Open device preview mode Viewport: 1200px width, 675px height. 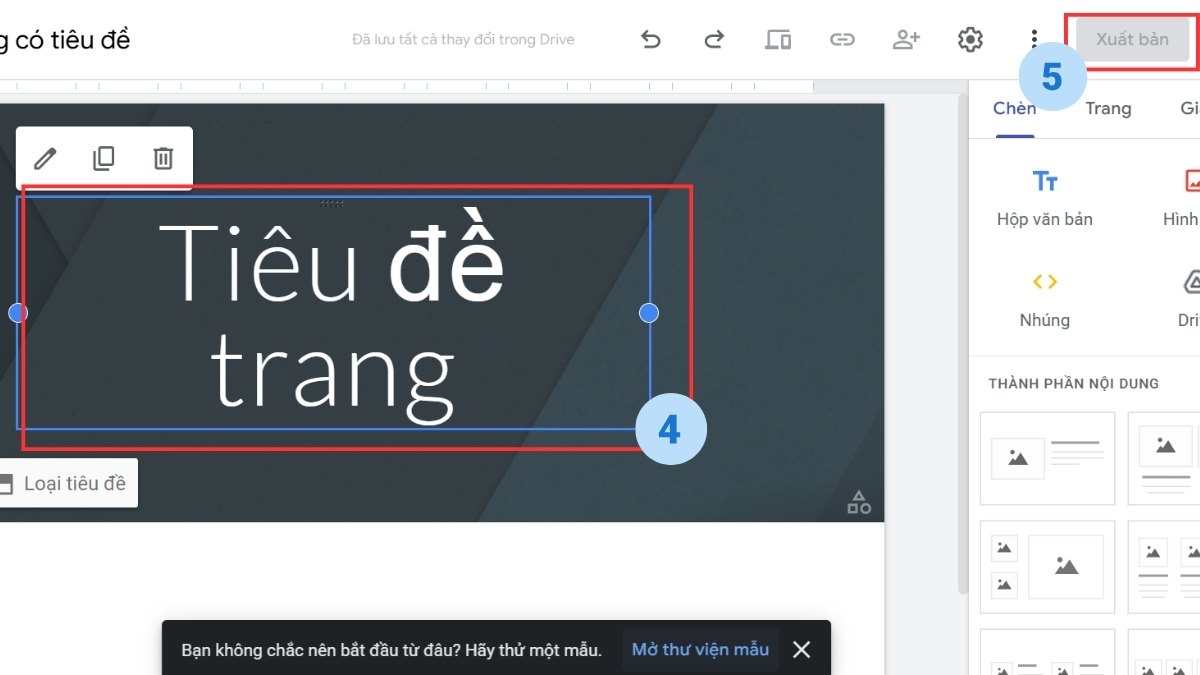pos(778,40)
